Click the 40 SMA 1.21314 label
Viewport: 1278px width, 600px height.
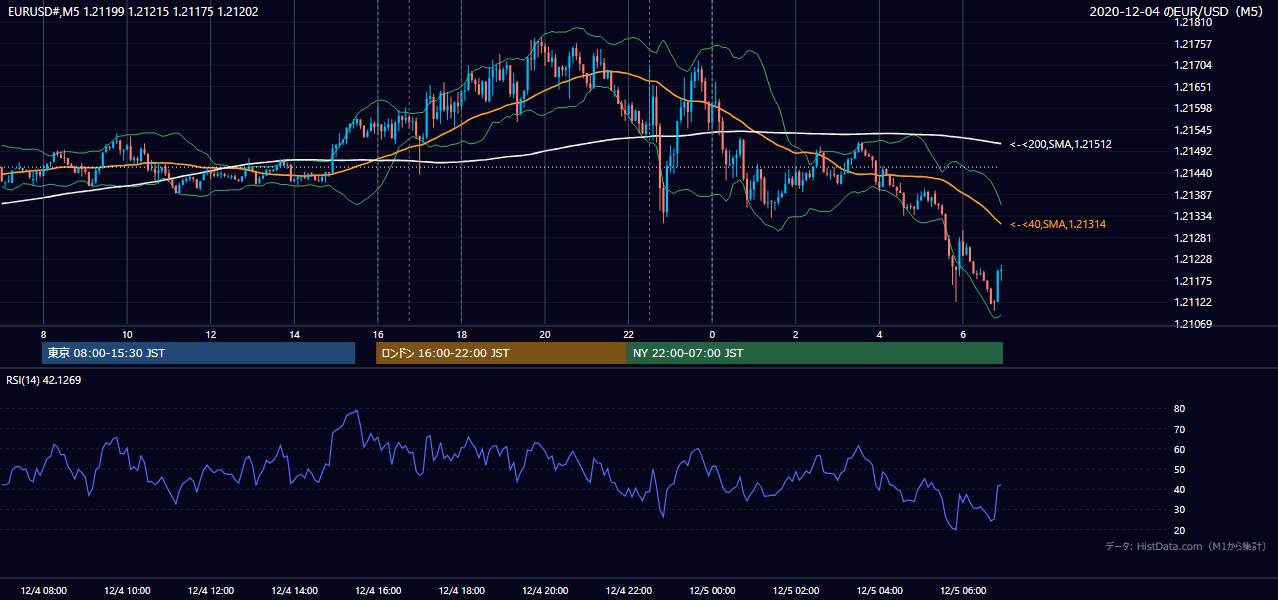click(x=1060, y=224)
